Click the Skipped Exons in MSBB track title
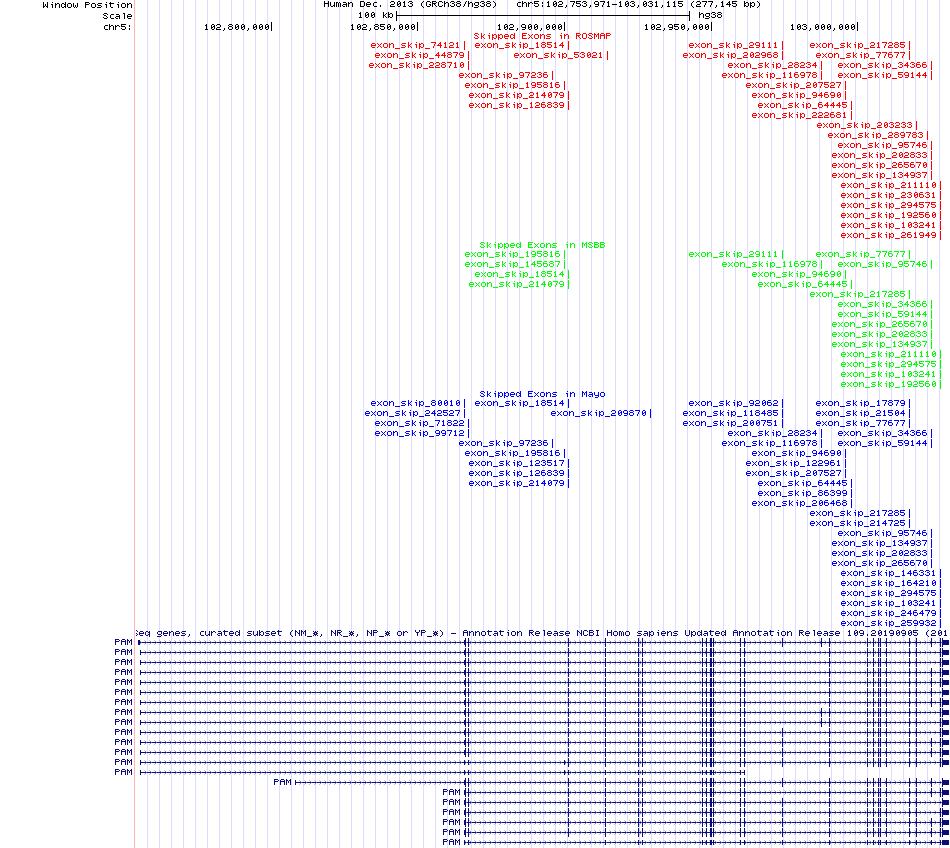 click(x=541, y=245)
